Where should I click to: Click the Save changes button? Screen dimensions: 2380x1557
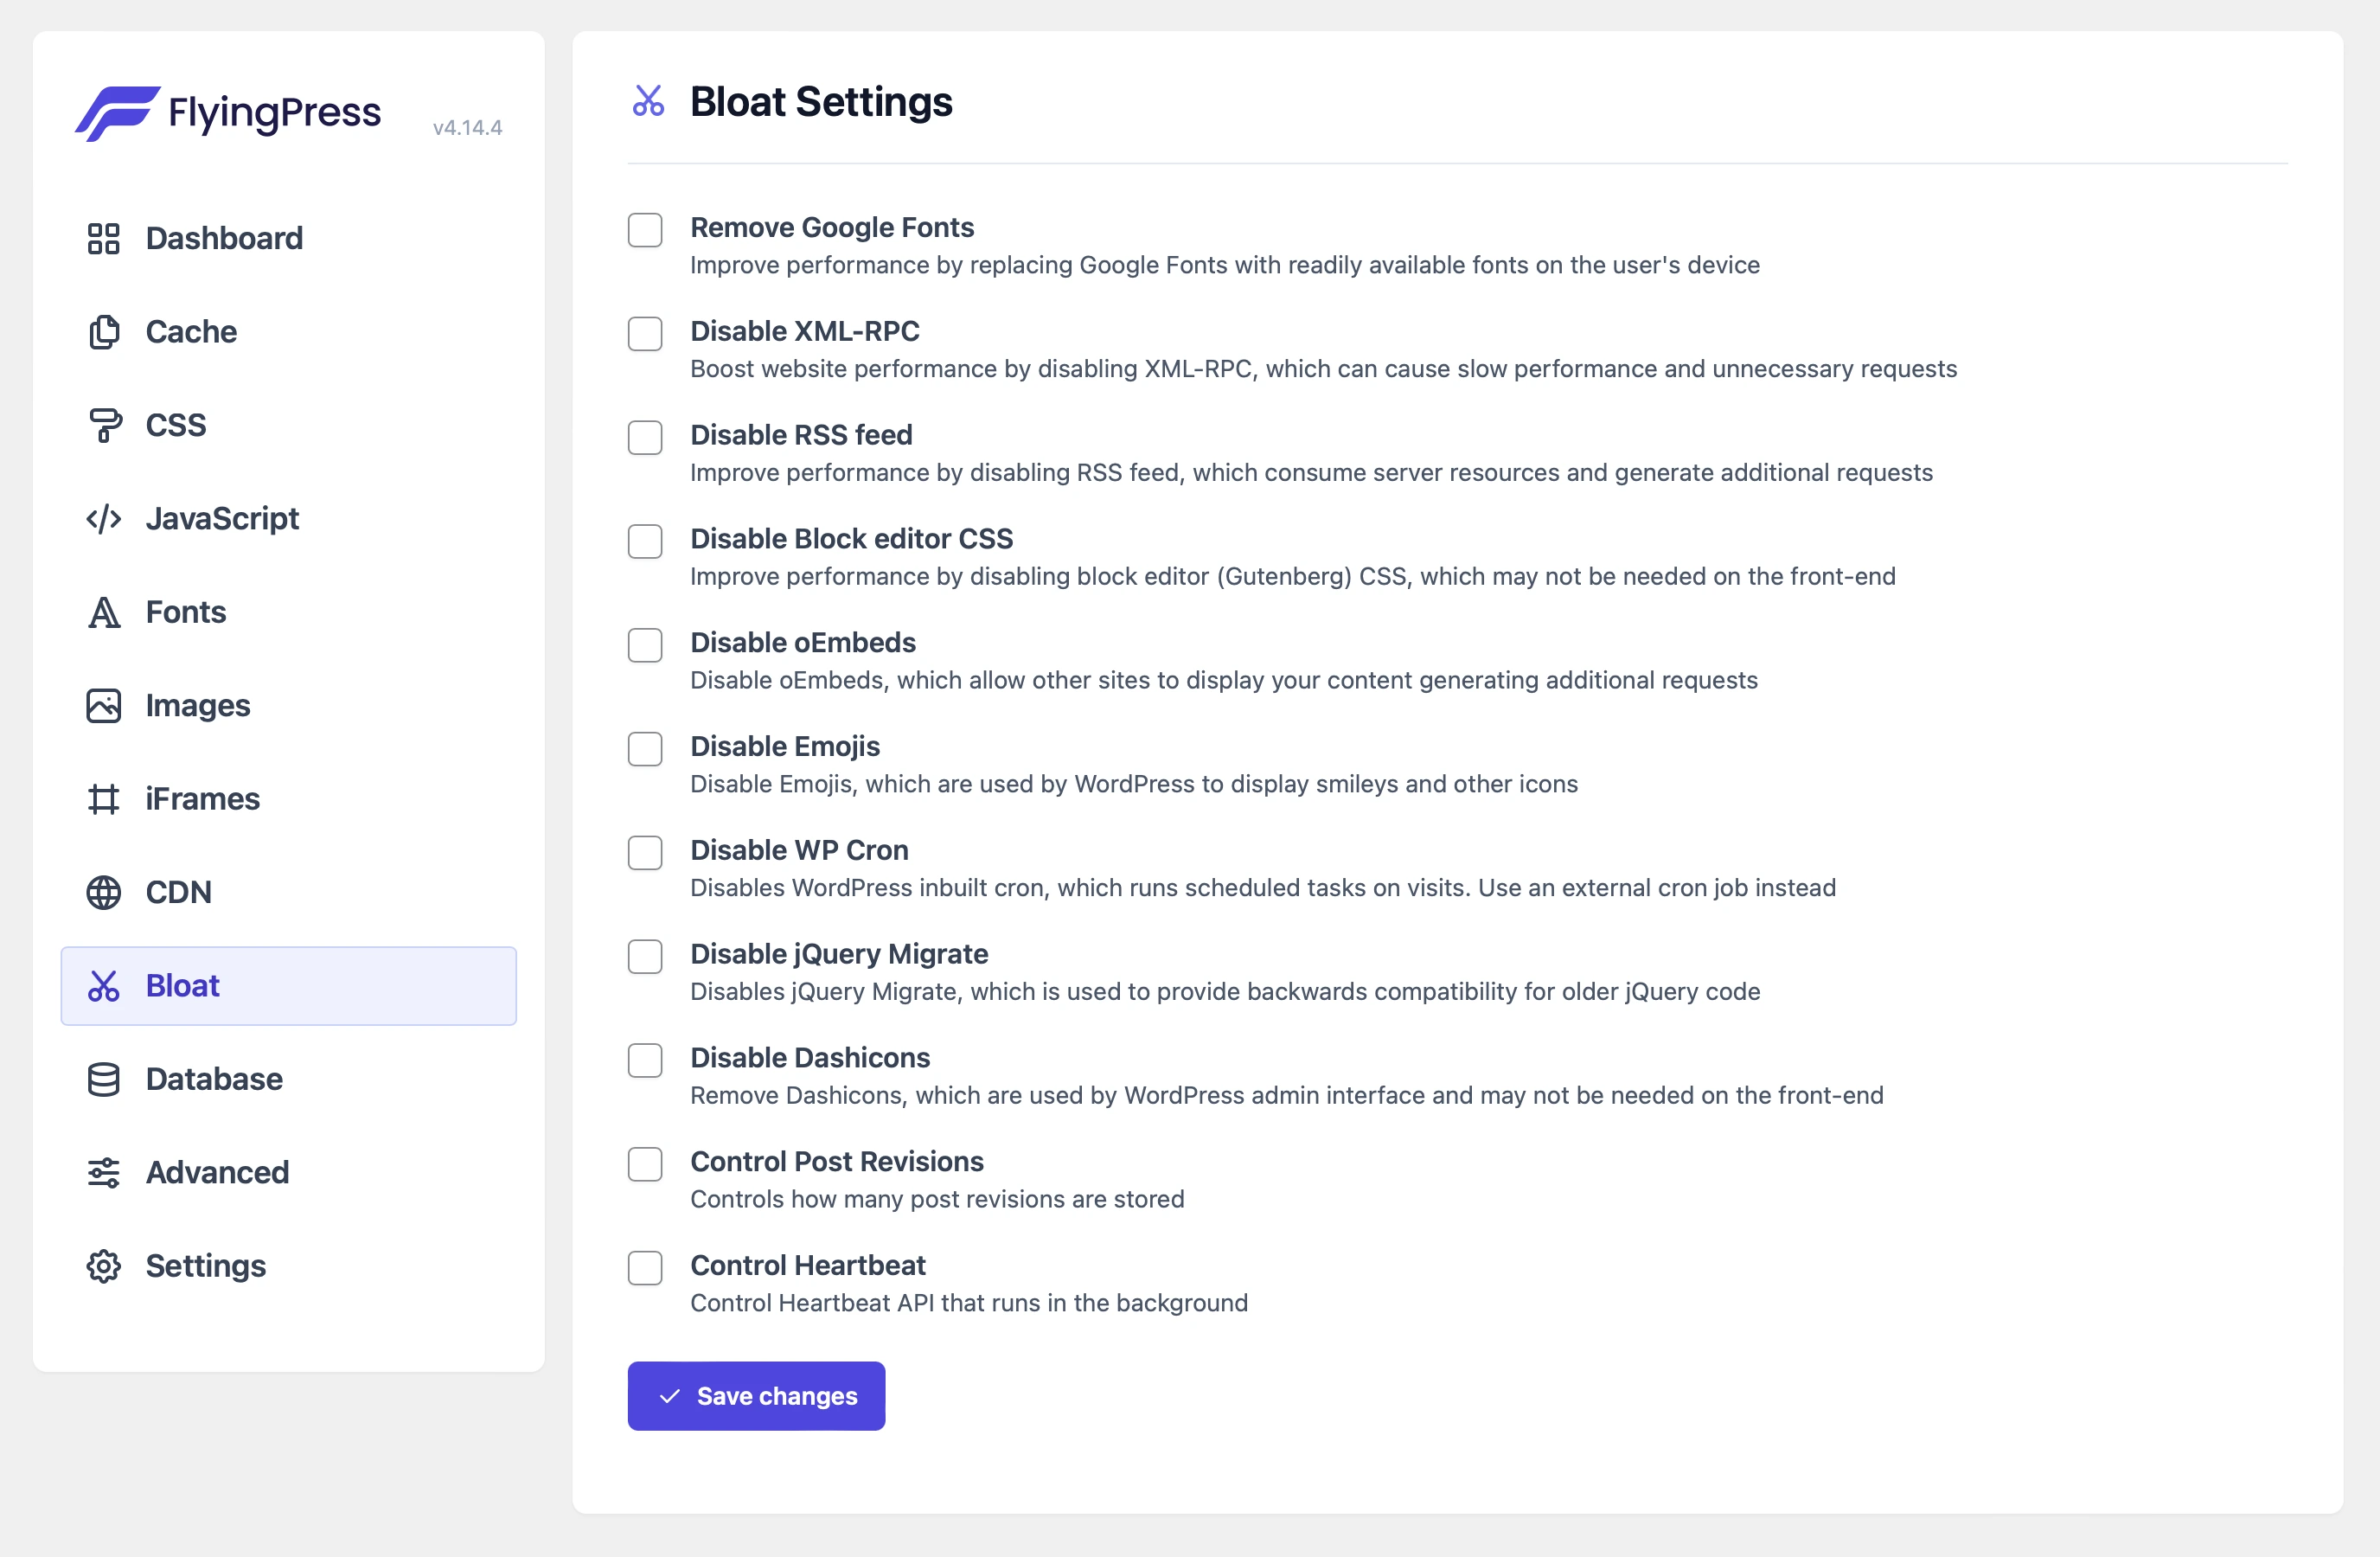[x=756, y=1395]
